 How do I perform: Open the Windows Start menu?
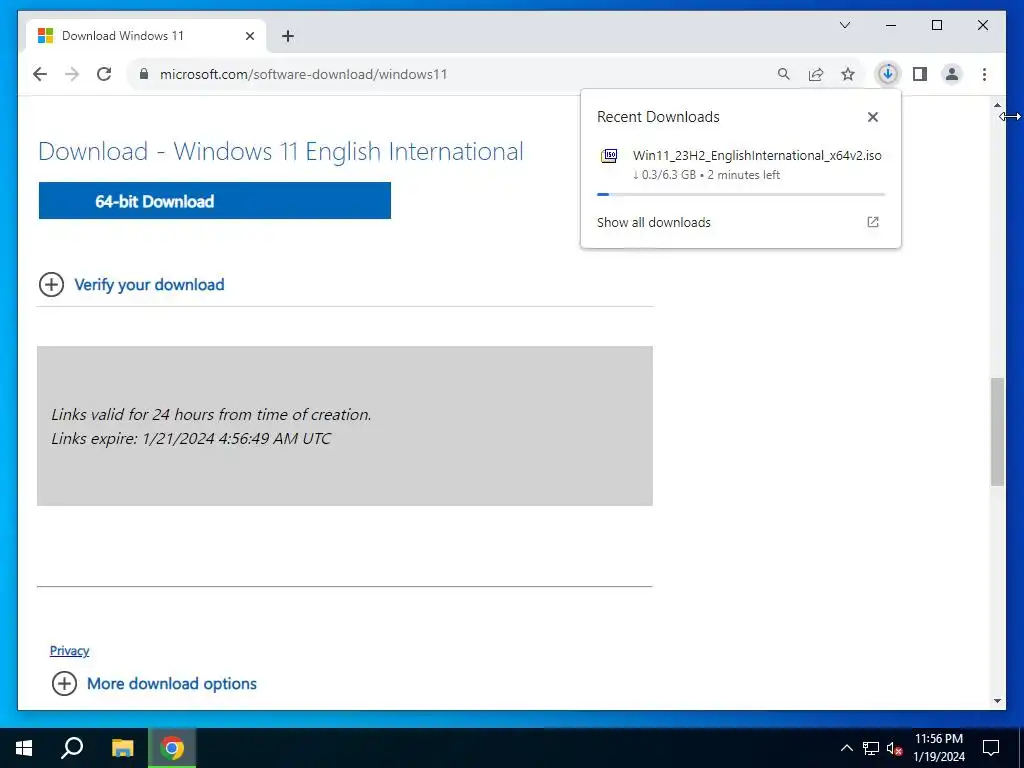24,748
